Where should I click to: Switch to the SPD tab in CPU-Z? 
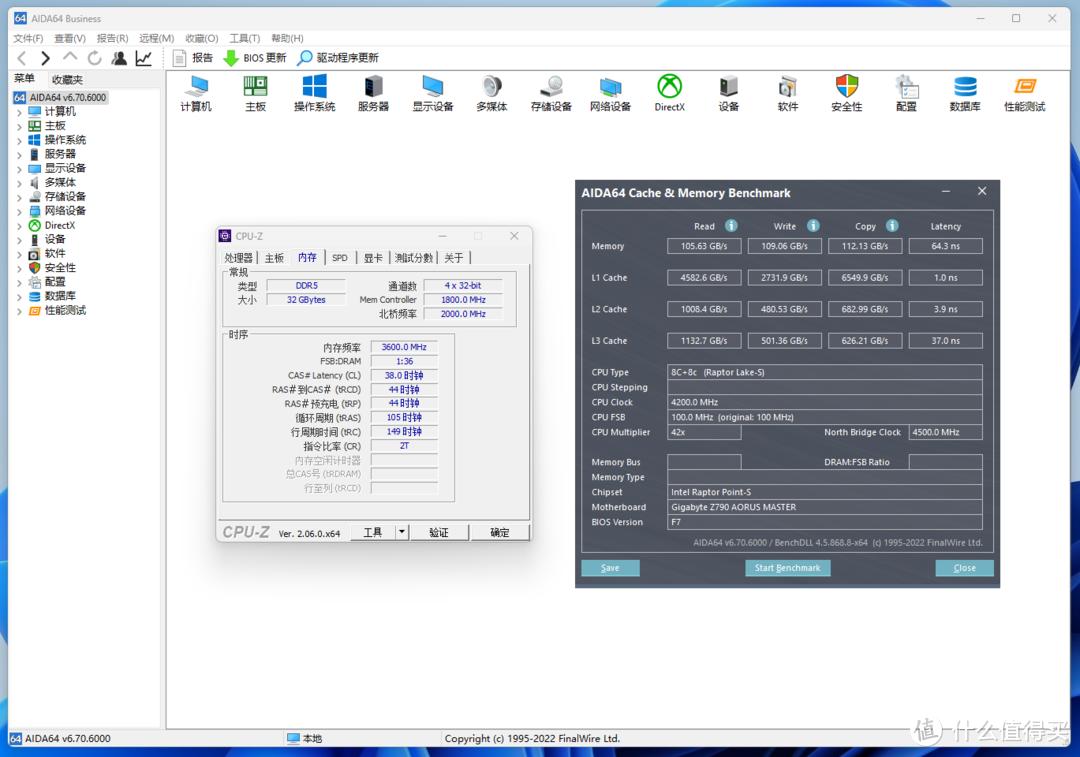pyautogui.click(x=340, y=257)
